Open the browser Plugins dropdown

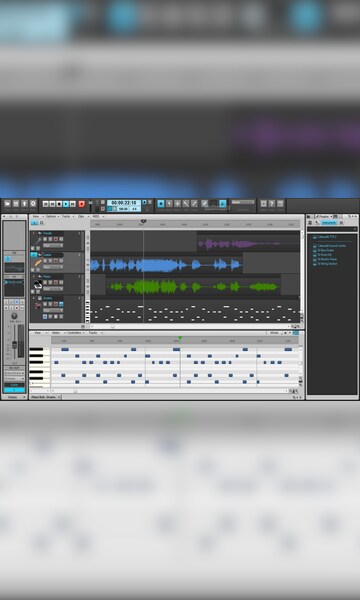[323, 217]
